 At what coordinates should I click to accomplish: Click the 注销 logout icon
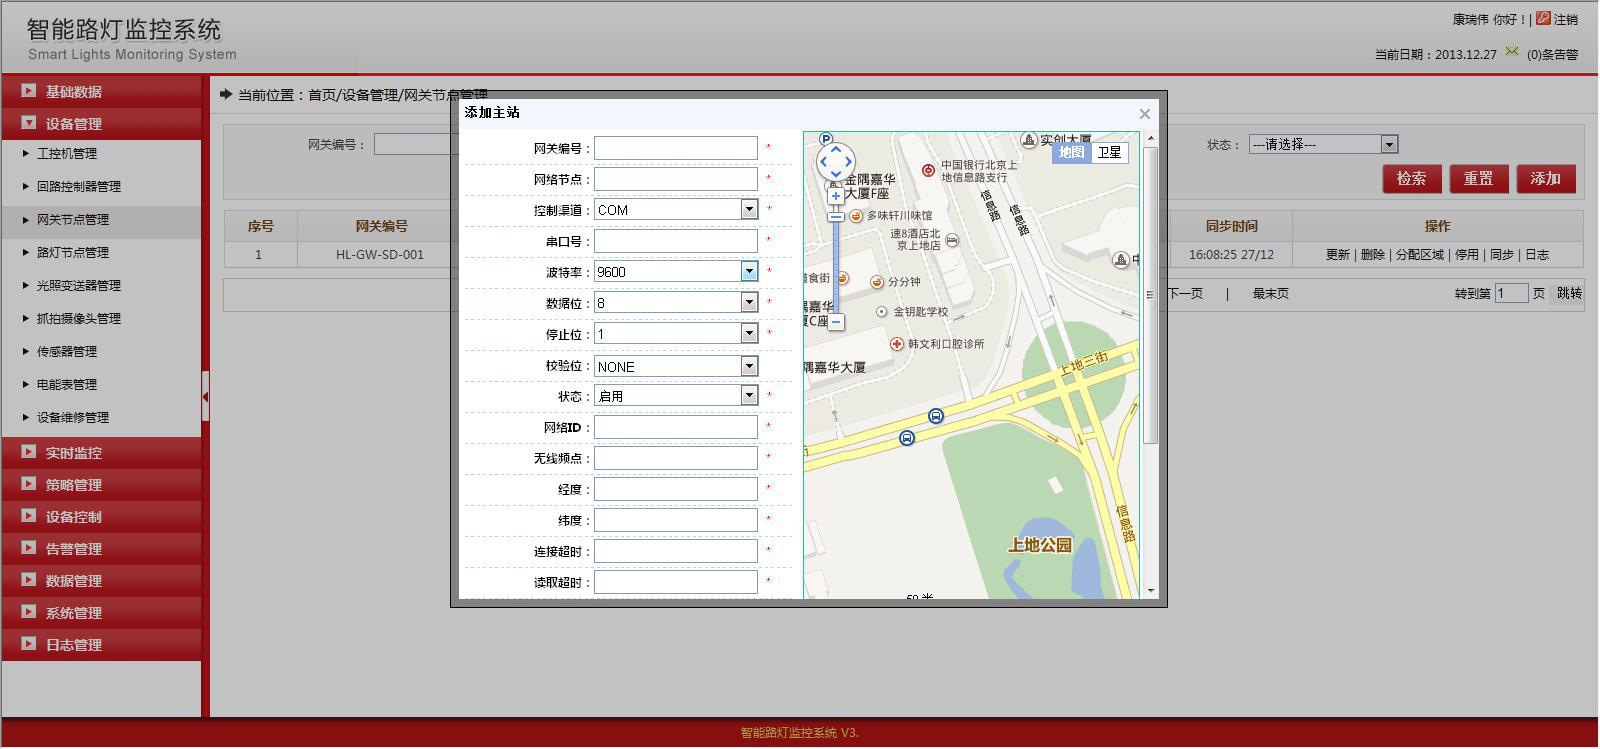click(x=1543, y=18)
